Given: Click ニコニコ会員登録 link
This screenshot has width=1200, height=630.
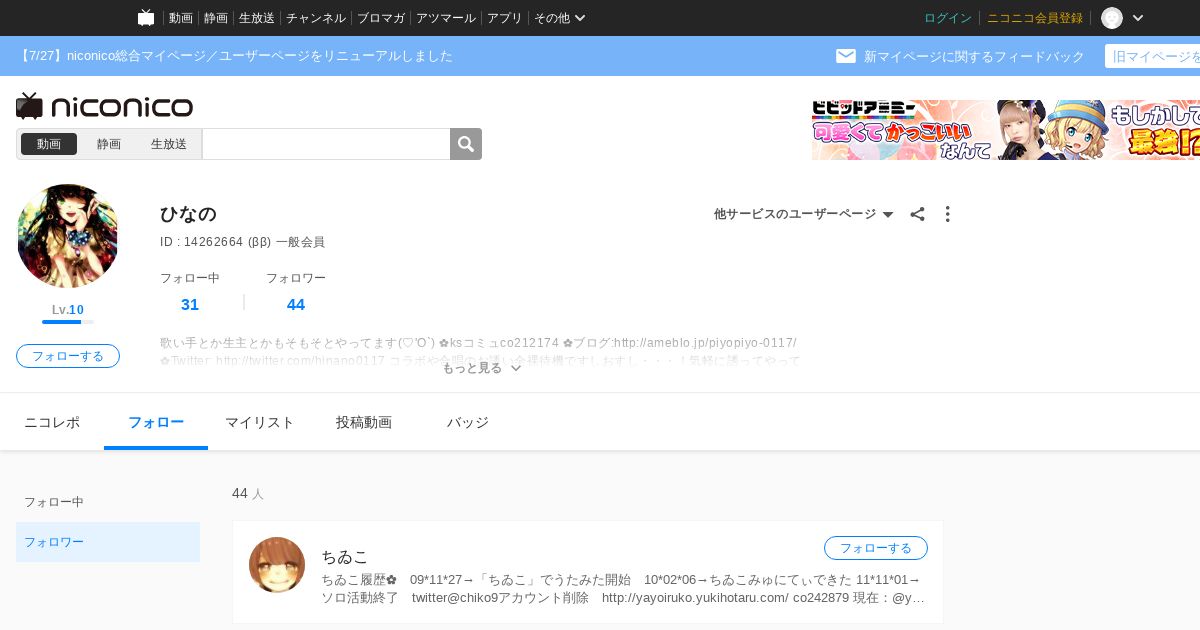Looking at the screenshot, I should point(1035,18).
